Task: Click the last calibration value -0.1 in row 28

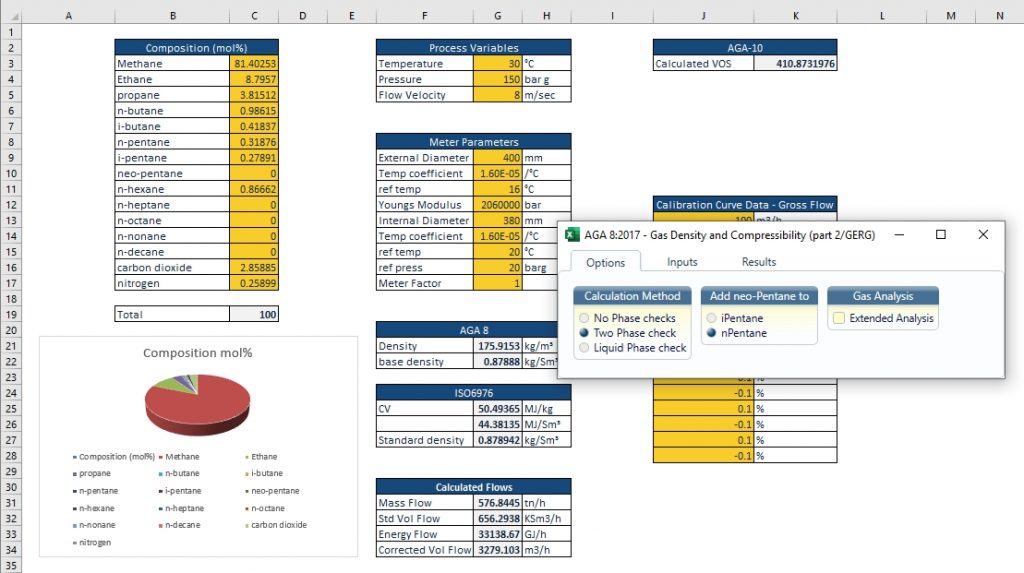Action: click(703, 455)
